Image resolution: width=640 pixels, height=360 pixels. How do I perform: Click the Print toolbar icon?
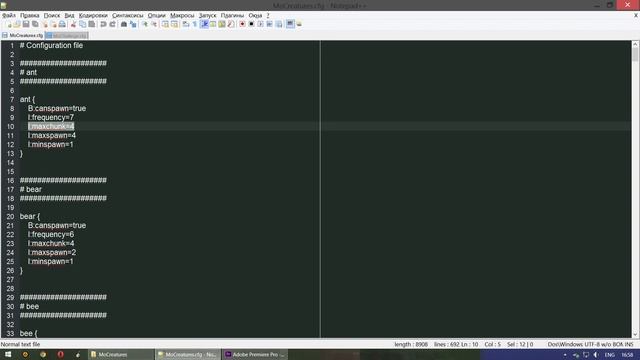(62, 24)
